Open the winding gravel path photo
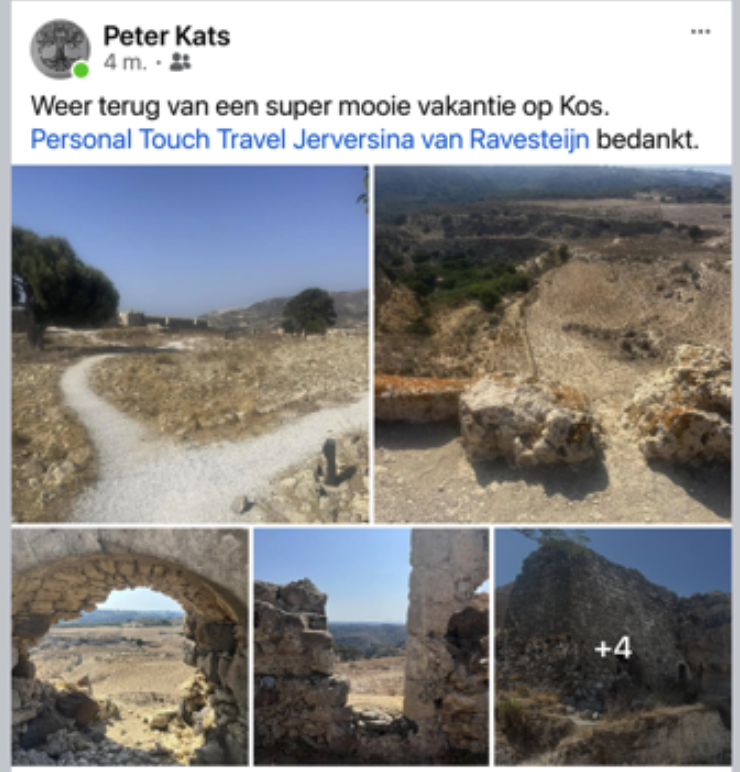This screenshot has height=772, width=740. click(x=190, y=344)
